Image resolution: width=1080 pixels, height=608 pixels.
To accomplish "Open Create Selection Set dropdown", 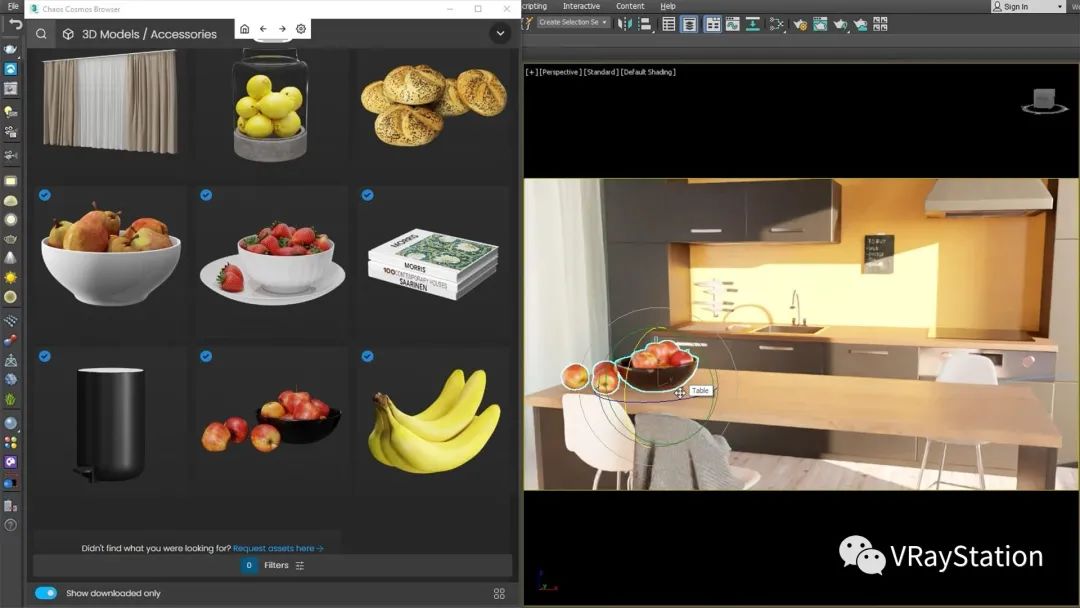I will coord(573,22).
